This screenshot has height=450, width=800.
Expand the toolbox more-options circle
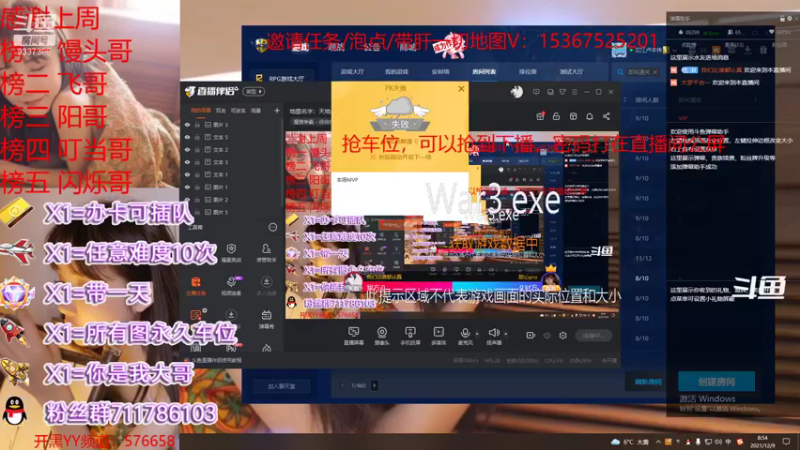coord(273,227)
